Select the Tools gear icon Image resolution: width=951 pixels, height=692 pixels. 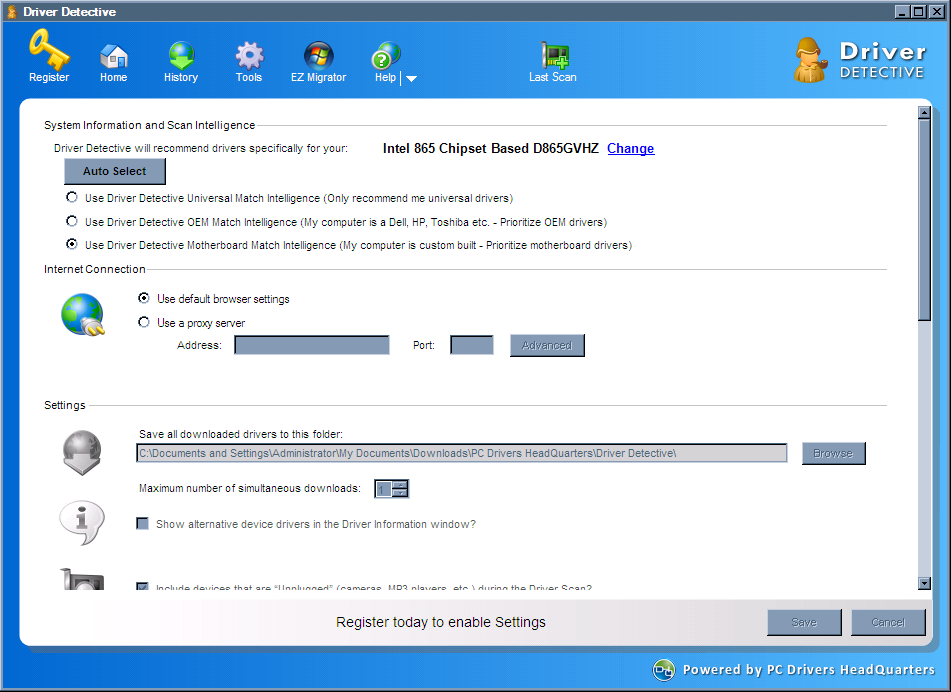249,56
